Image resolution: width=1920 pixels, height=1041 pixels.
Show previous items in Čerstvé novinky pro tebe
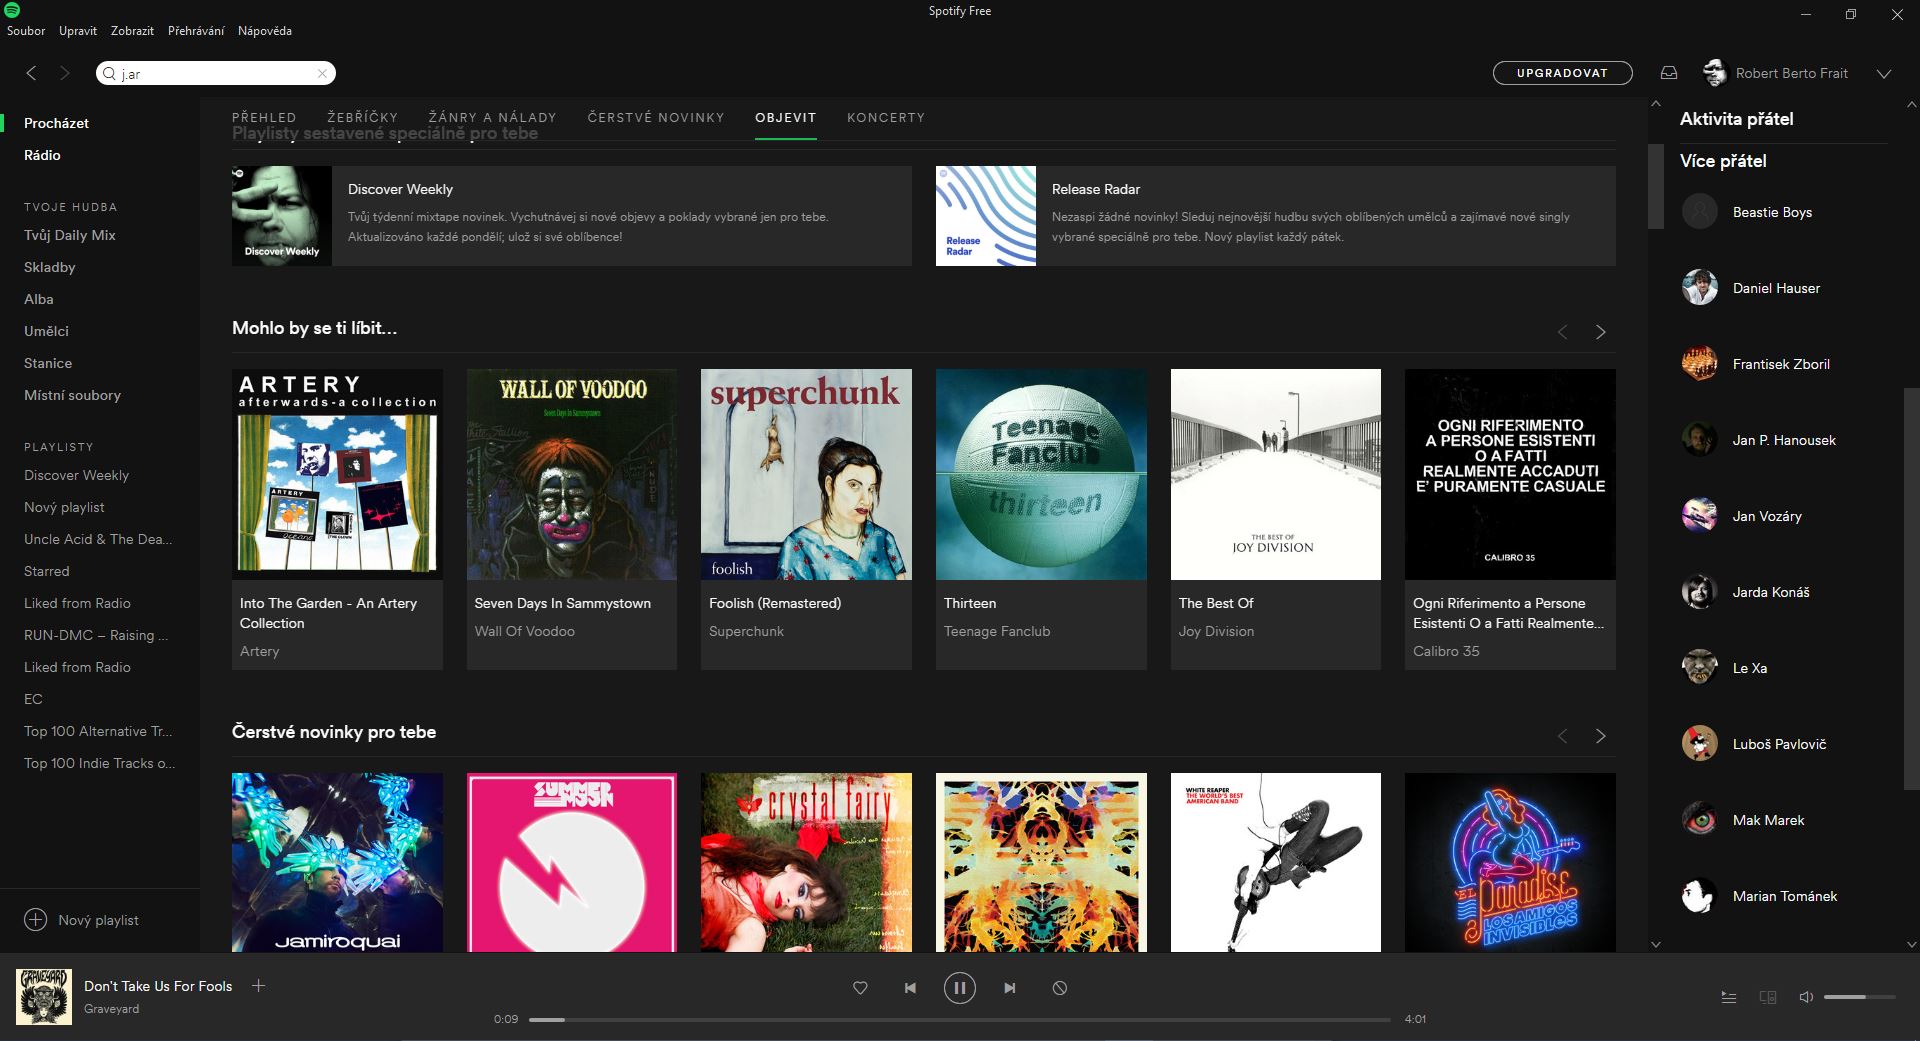point(1562,736)
